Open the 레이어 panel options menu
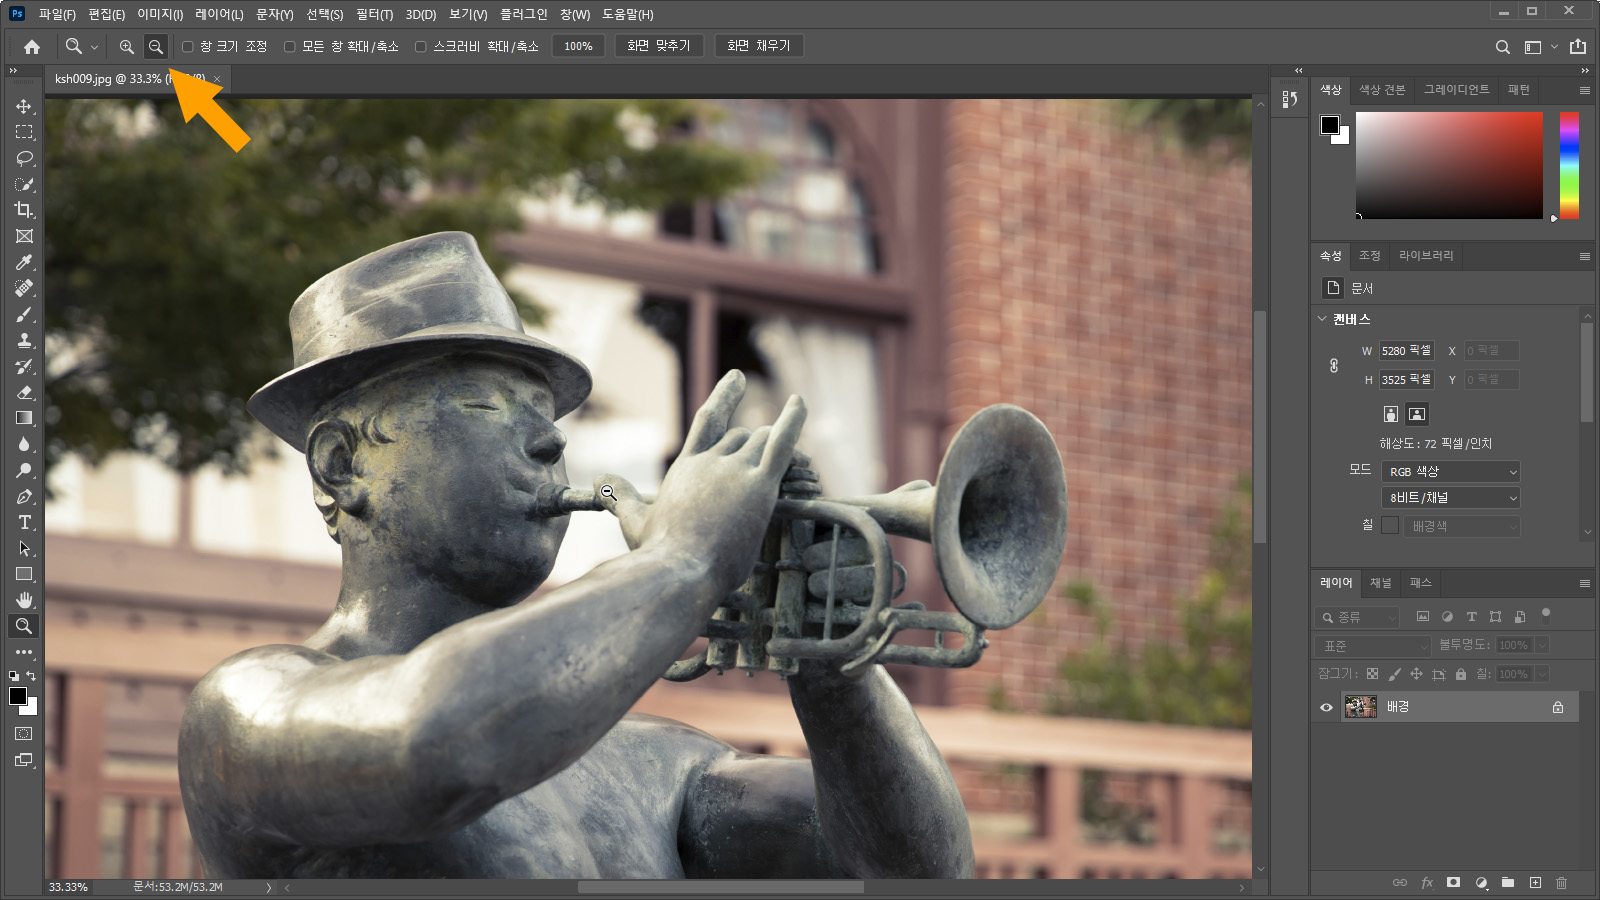The image size is (1600, 900). click(1584, 583)
